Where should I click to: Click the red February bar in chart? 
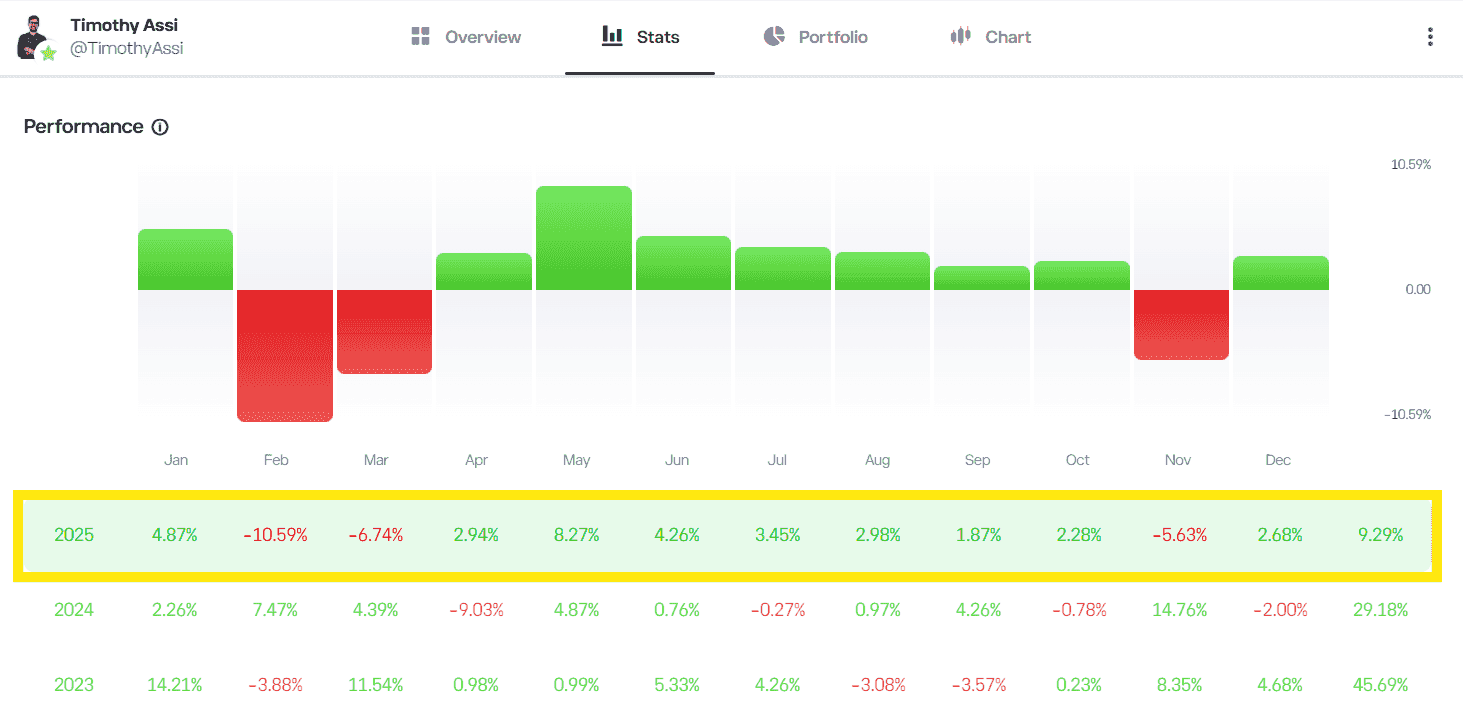point(285,355)
